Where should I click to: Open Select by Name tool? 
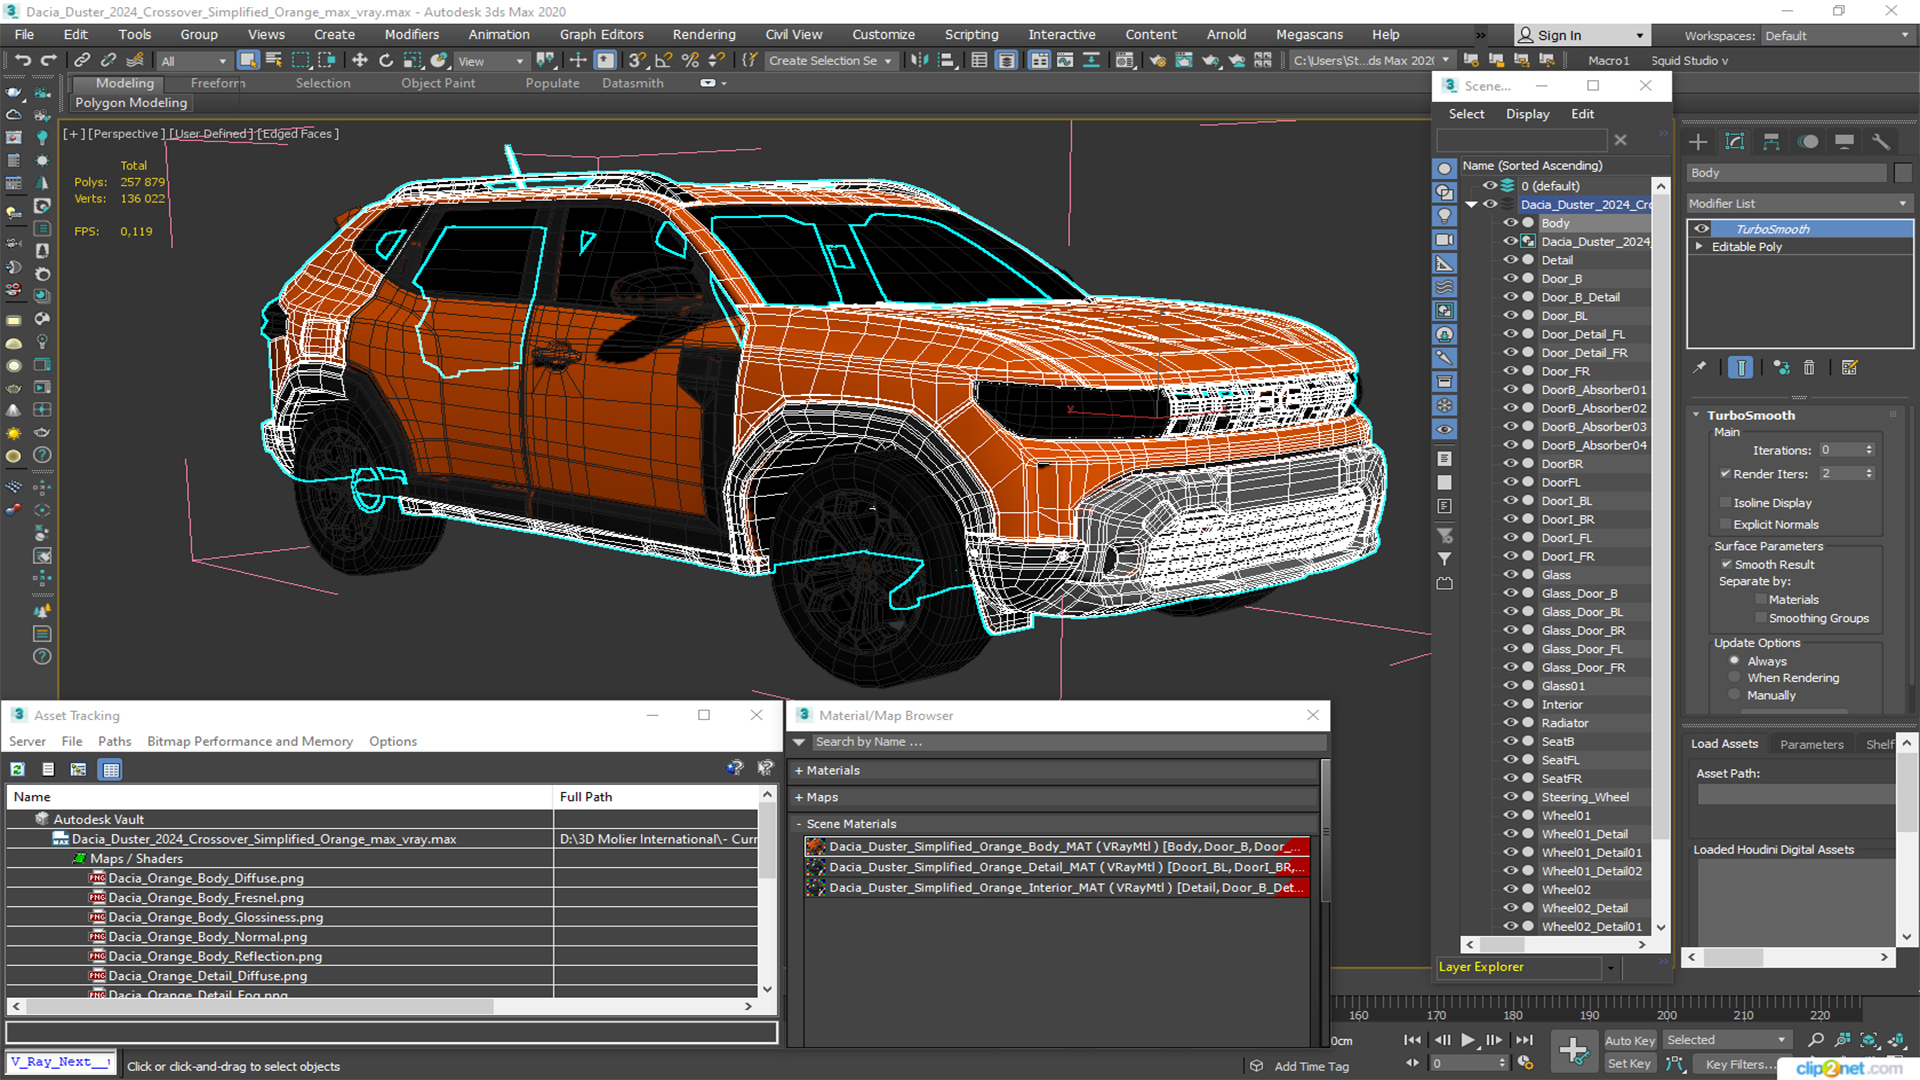273,61
